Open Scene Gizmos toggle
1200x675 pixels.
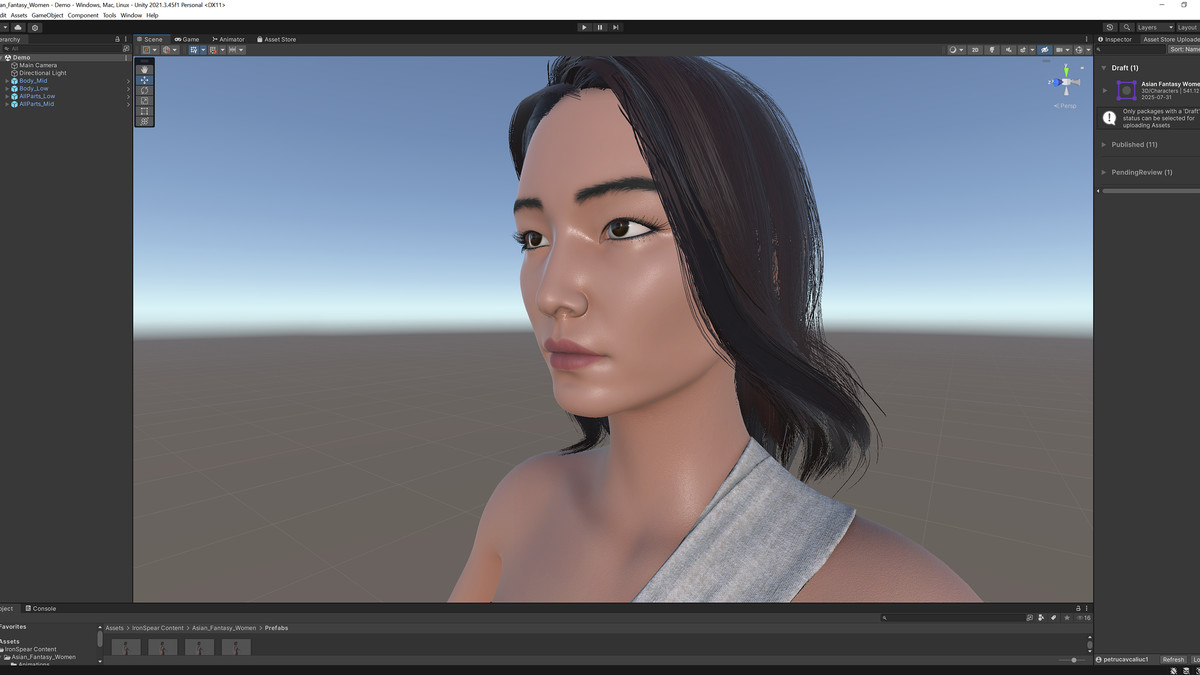[1078, 50]
